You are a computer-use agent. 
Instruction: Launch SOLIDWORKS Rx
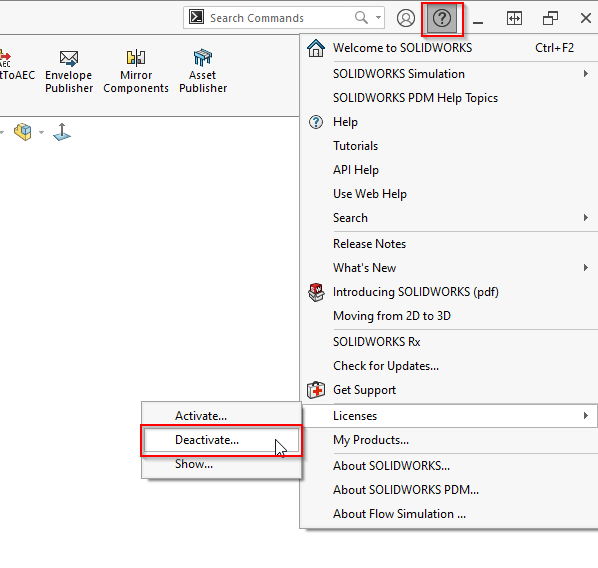[448, 342]
